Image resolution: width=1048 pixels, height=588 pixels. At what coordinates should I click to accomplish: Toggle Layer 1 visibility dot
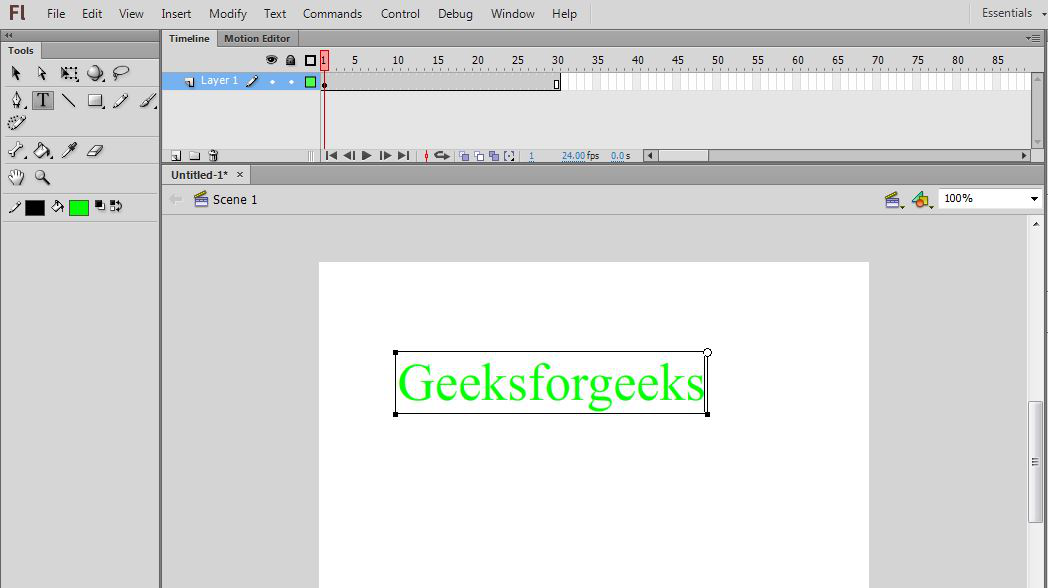[272, 82]
